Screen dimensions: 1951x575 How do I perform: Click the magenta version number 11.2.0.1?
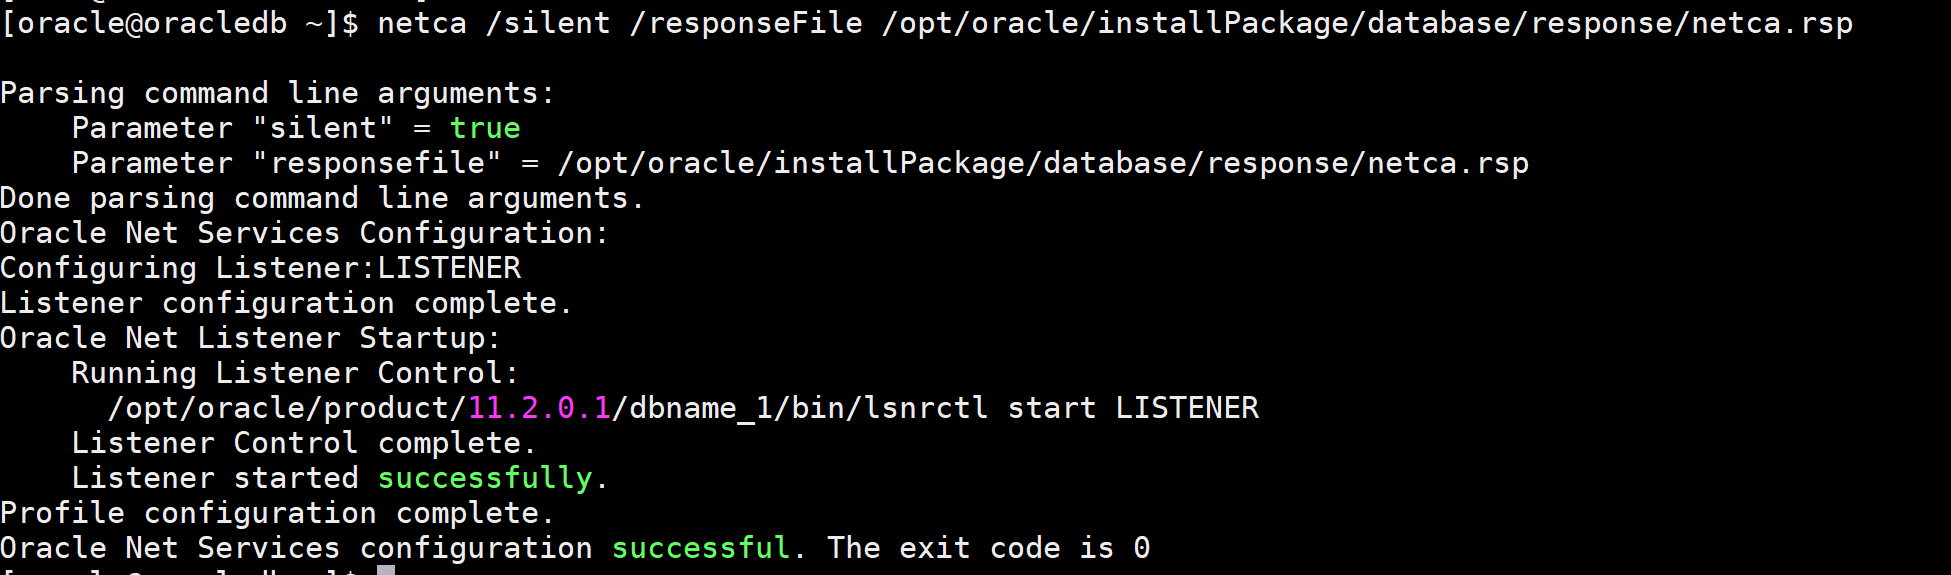pos(539,408)
